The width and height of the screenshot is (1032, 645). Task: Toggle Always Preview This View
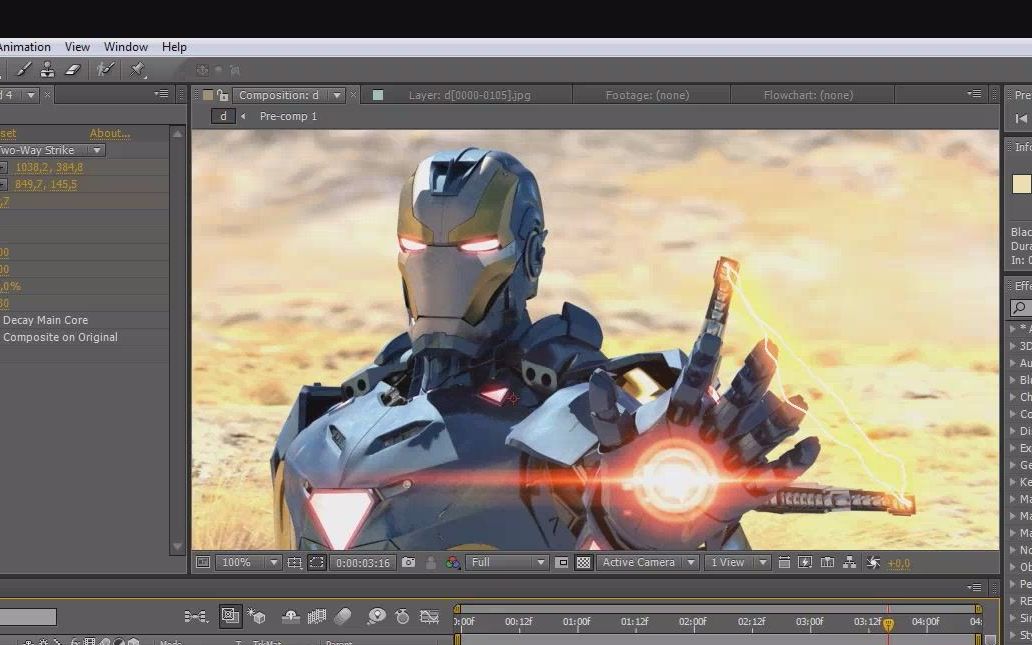203,563
